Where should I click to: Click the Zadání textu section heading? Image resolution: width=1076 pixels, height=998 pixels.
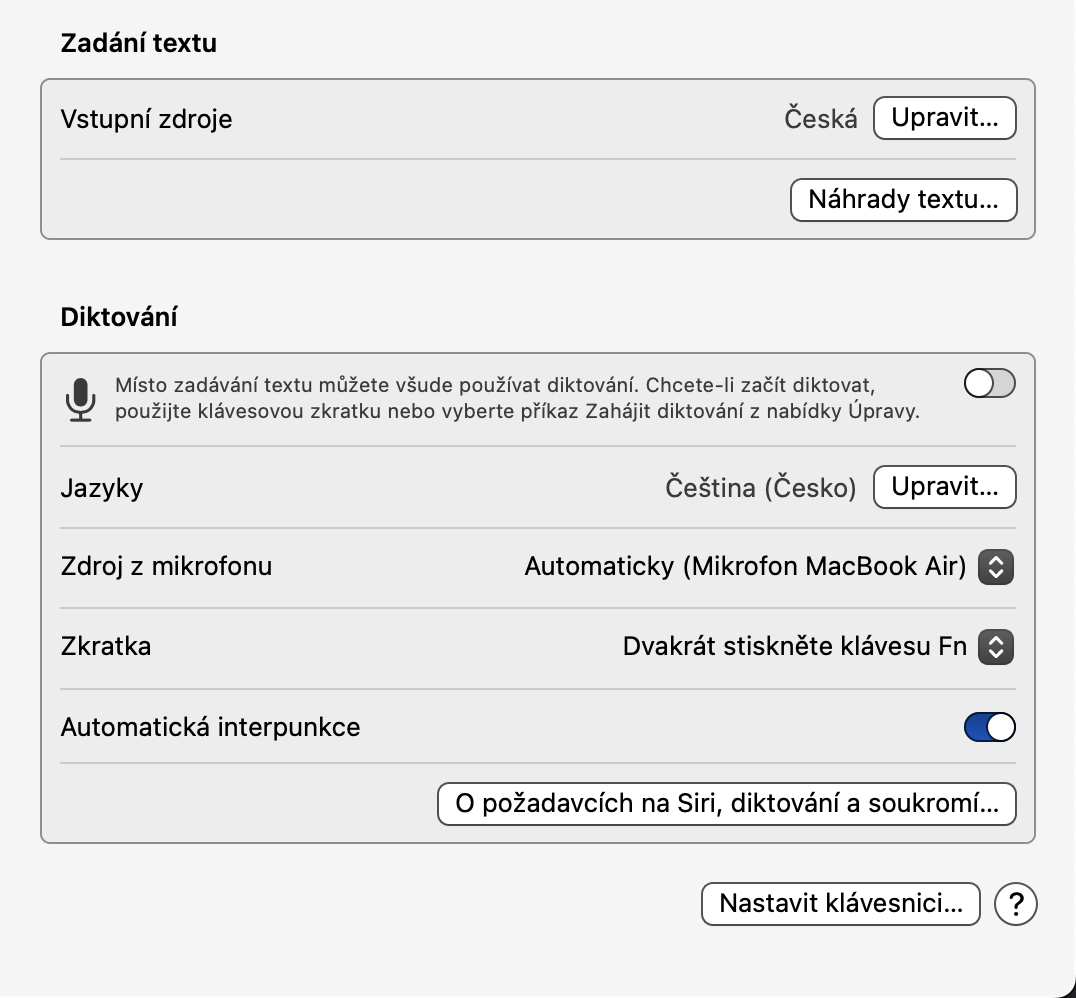click(x=138, y=43)
